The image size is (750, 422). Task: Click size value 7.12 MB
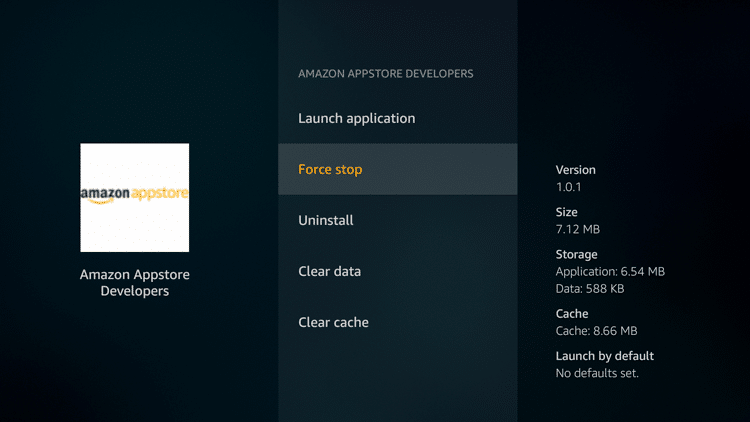pos(577,229)
